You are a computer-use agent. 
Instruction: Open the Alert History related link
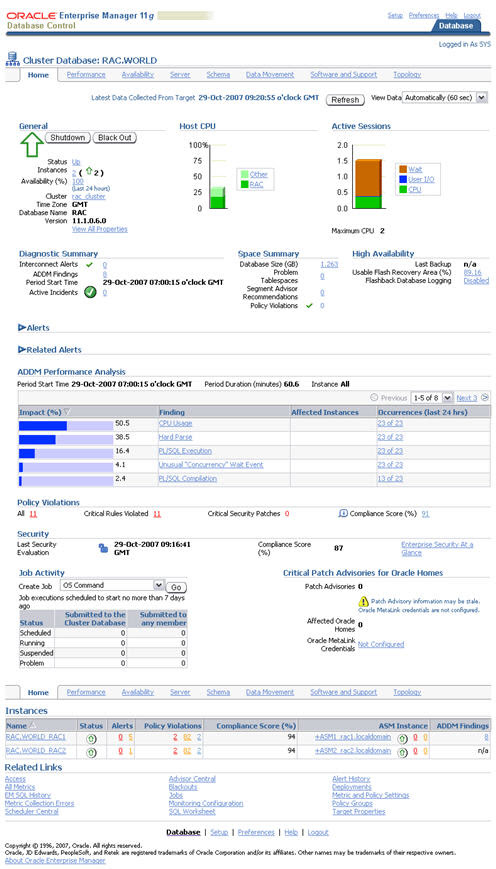[351, 779]
